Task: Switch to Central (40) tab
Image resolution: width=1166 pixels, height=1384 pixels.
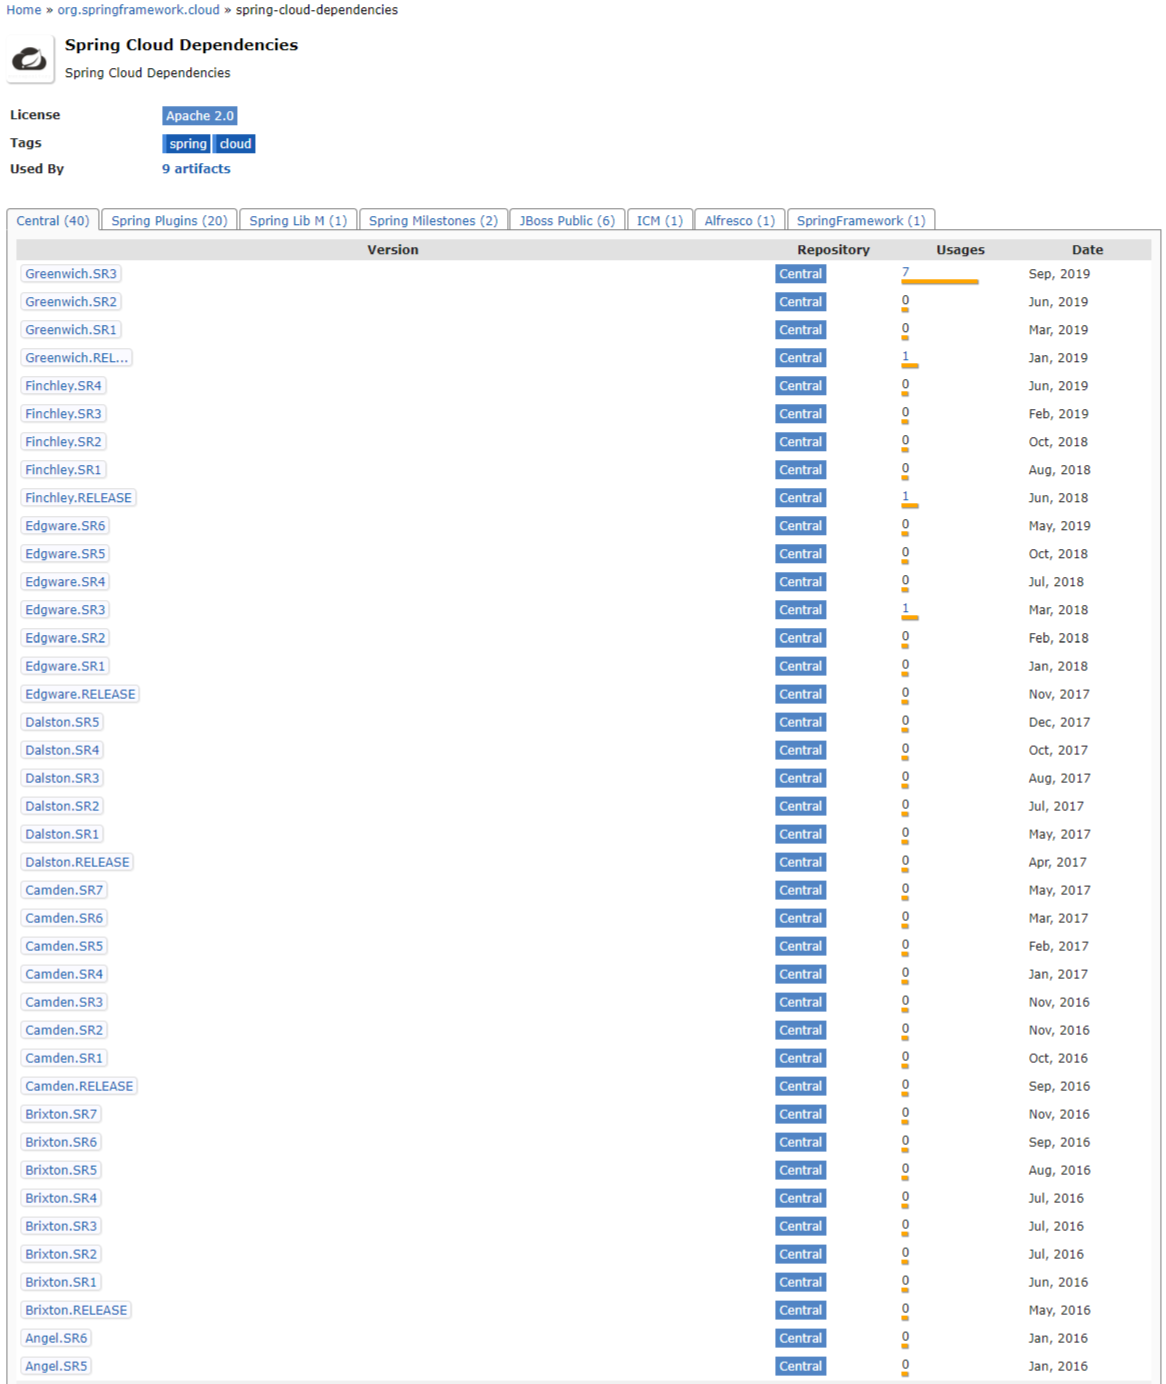Action: pos(53,220)
